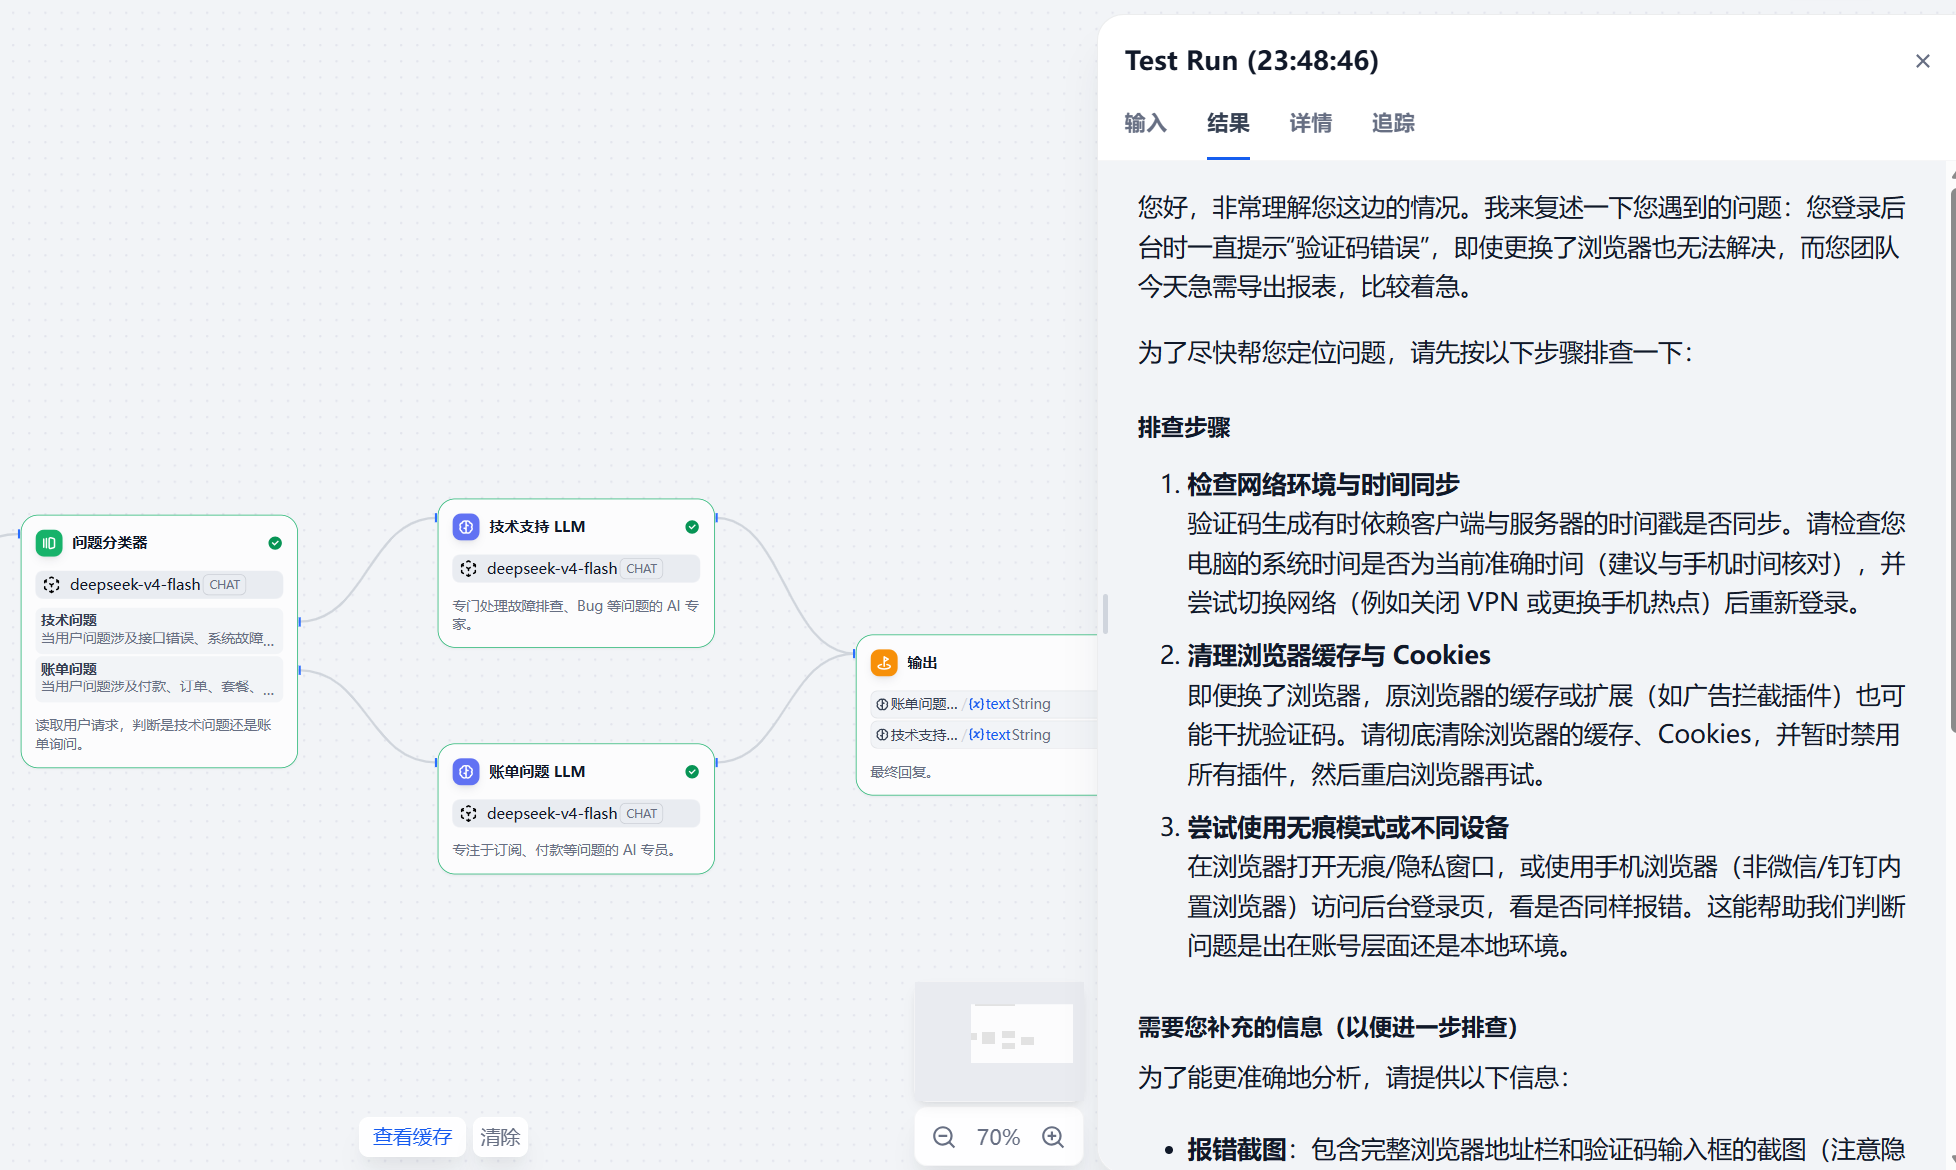
Task: Click the 账单问题 LLM description 专注于订阅
Action: click(566, 850)
